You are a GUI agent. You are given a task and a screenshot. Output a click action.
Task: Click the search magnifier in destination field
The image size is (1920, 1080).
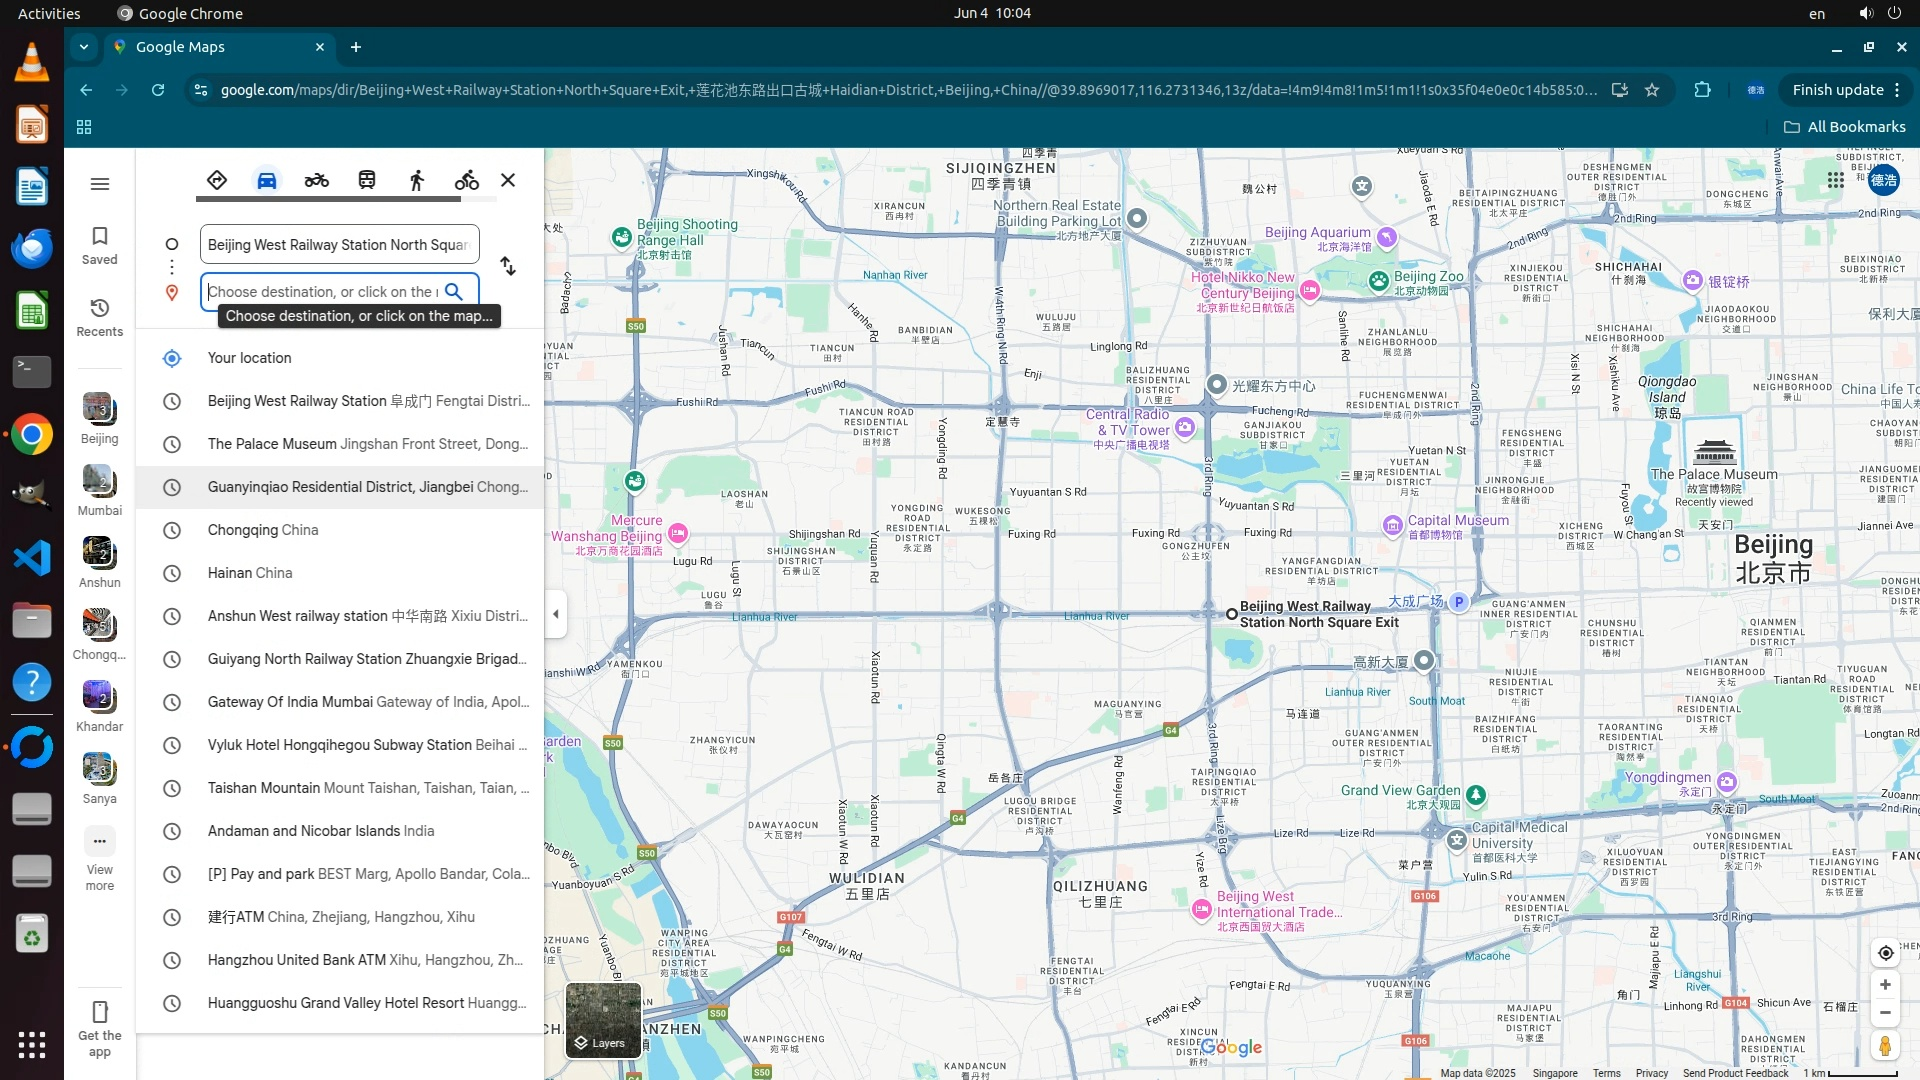[x=454, y=291]
